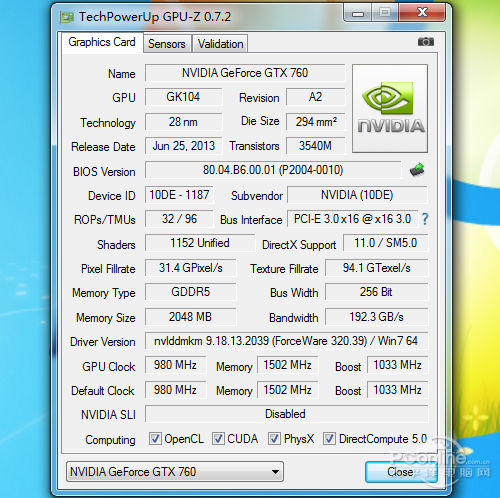Close GPU-Z with the red X
This screenshot has width=500, height=498.
[x=422, y=13]
